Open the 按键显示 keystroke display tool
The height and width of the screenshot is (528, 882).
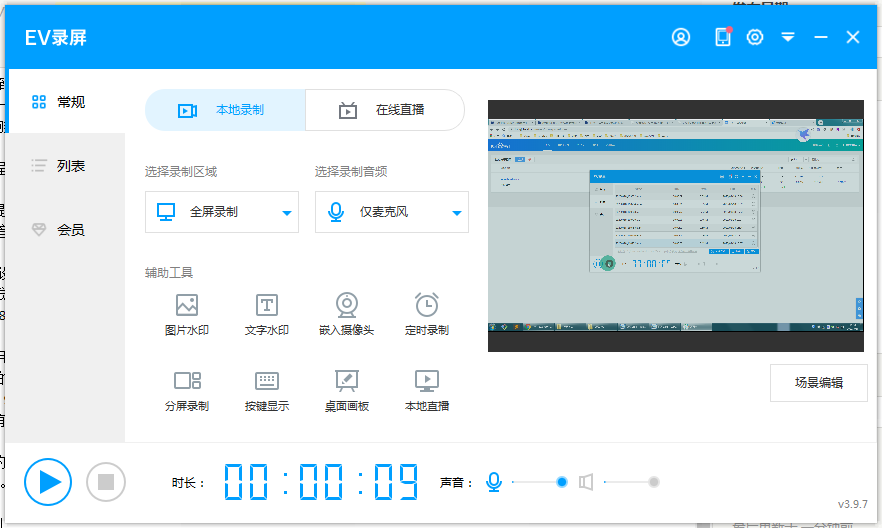coord(267,391)
